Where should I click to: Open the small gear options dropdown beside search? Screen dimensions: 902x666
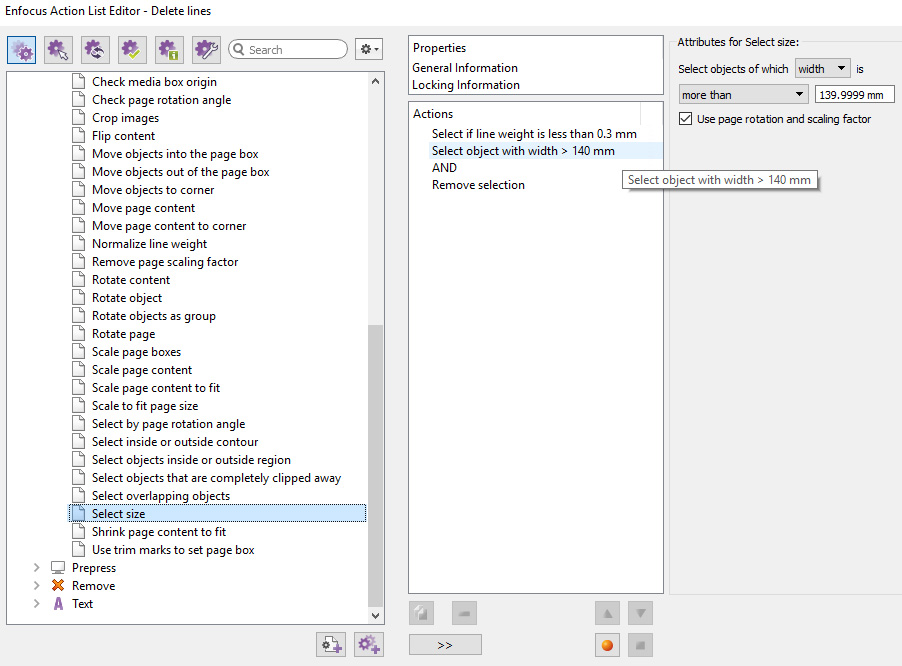point(369,49)
